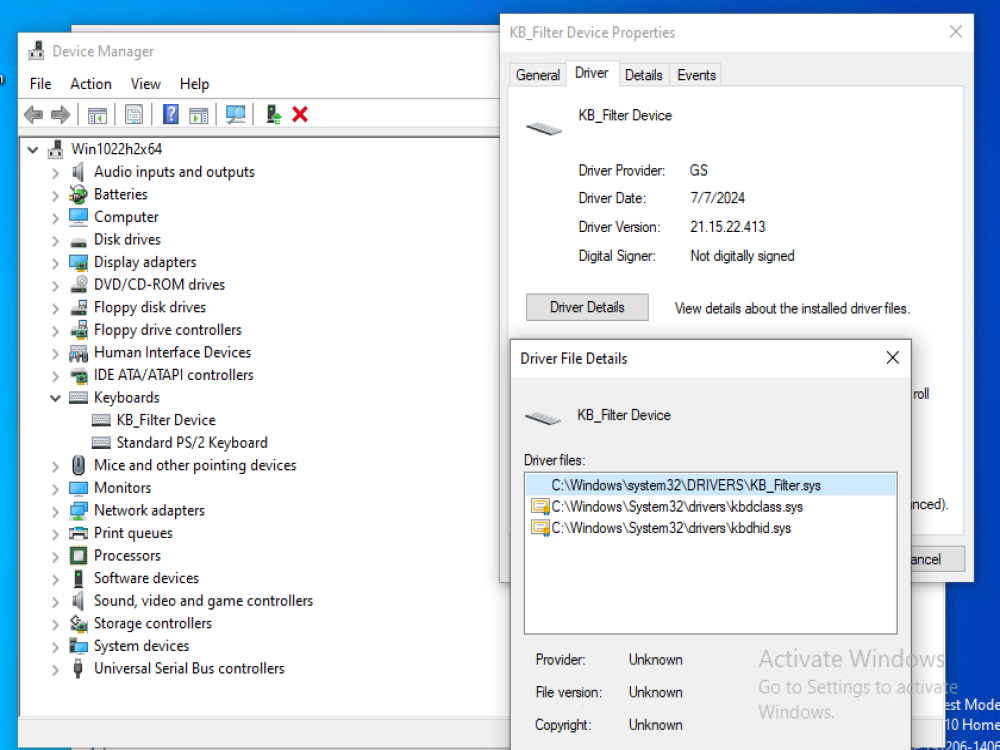Viewport: 1000px width, 750px height.
Task: Collapse the Win1022h2x64 root node
Action: (x=33, y=150)
